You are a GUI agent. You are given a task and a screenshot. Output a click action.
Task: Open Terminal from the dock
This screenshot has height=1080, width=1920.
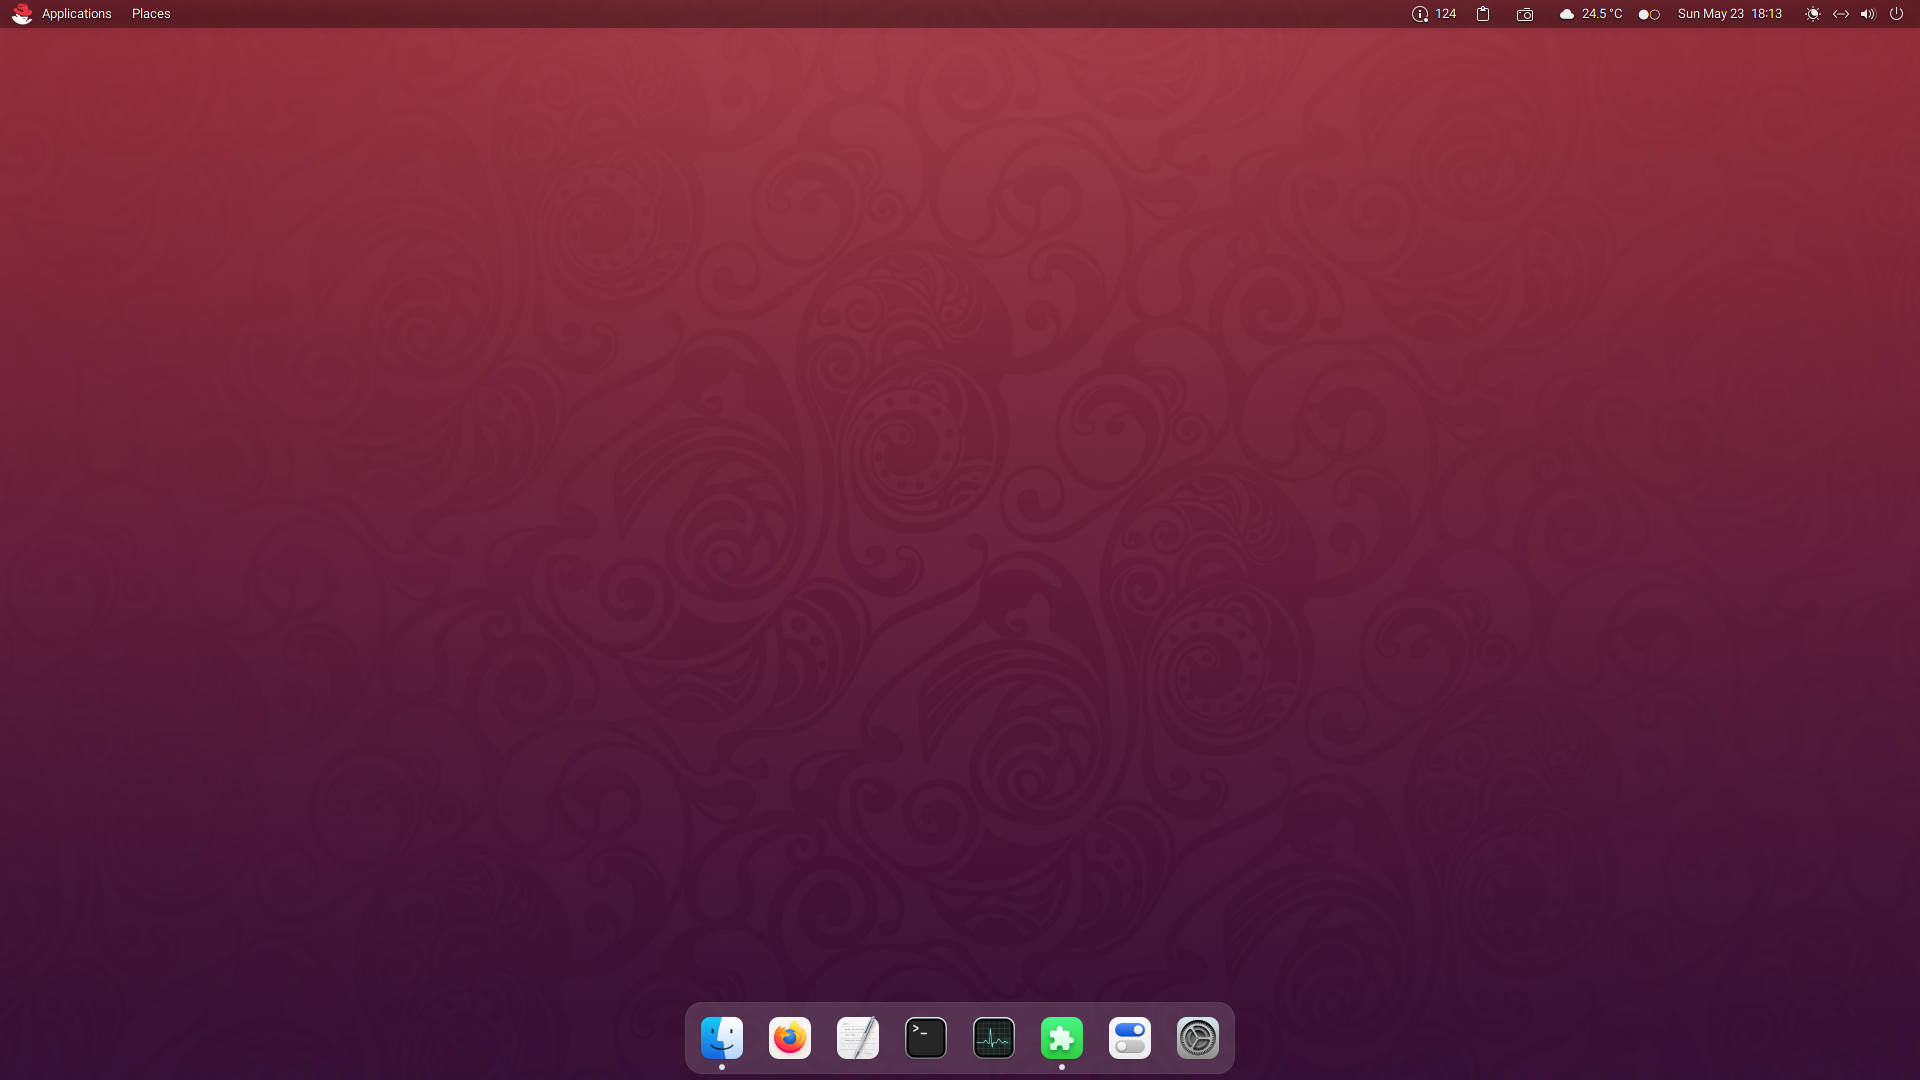tap(926, 1038)
